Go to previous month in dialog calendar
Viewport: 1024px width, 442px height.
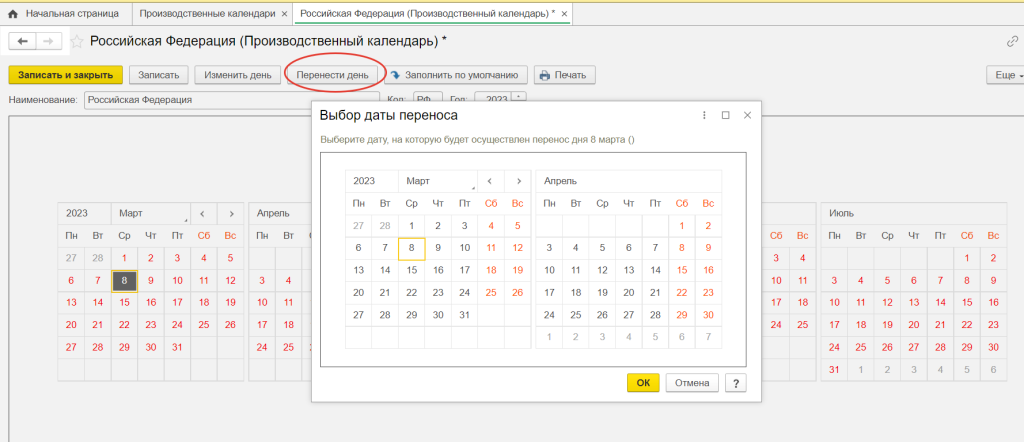click(x=490, y=181)
